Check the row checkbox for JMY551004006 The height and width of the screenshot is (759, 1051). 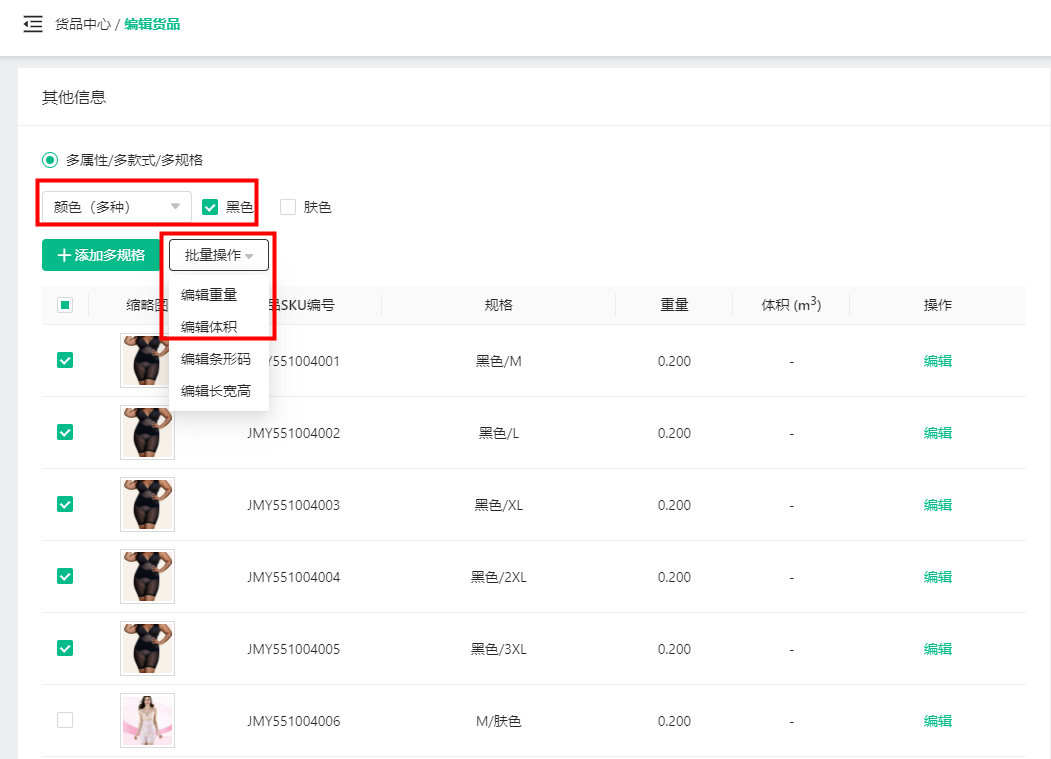click(x=65, y=720)
